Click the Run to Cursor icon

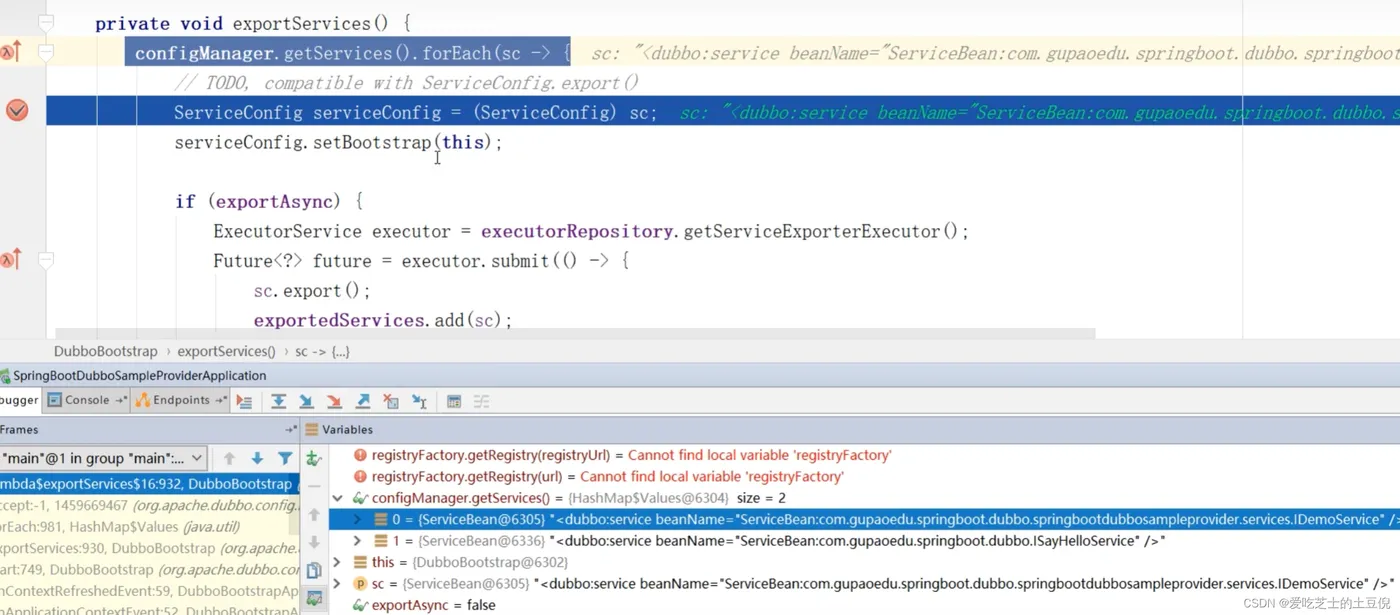click(x=419, y=401)
